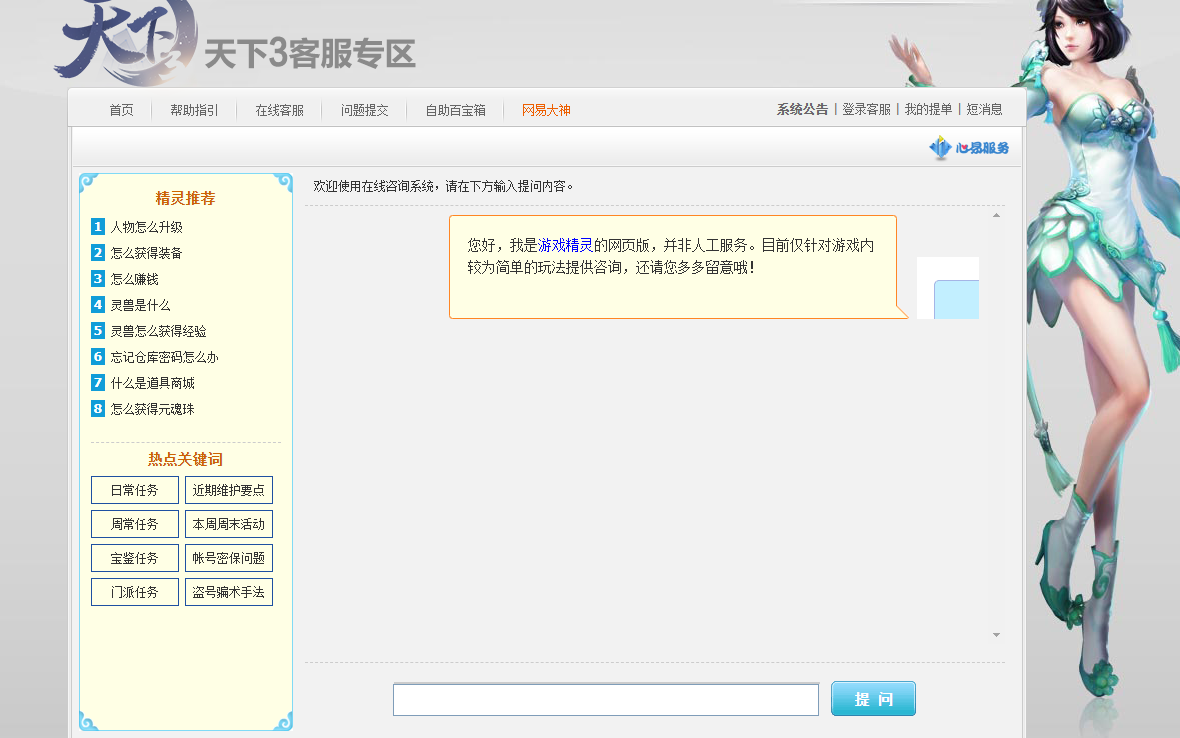
Task: Open 帮助指引 navigation item
Action: (x=194, y=111)
